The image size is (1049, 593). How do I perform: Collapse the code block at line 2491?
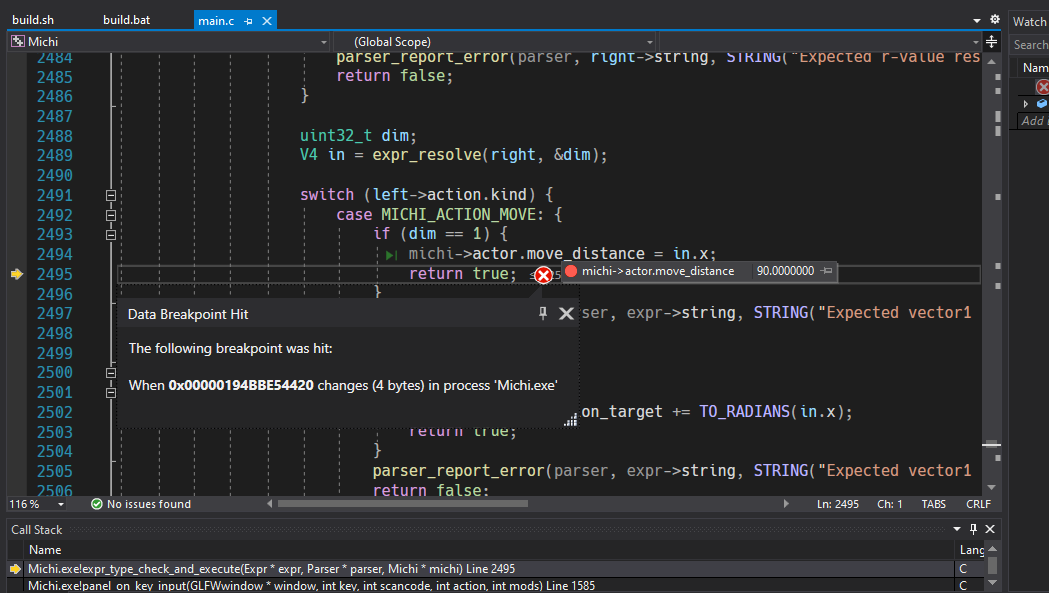pyautogui.click(x=111, y=195)
